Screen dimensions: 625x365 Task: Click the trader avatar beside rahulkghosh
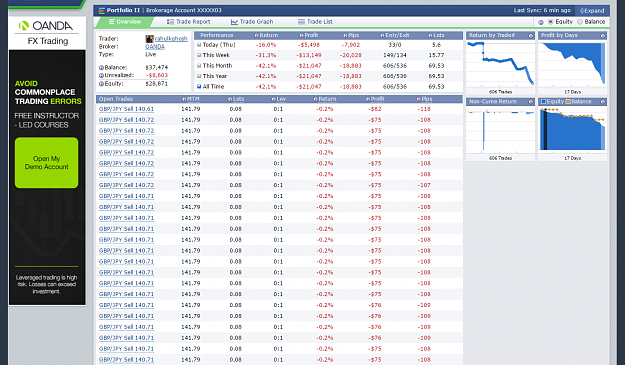coord(149,39)
